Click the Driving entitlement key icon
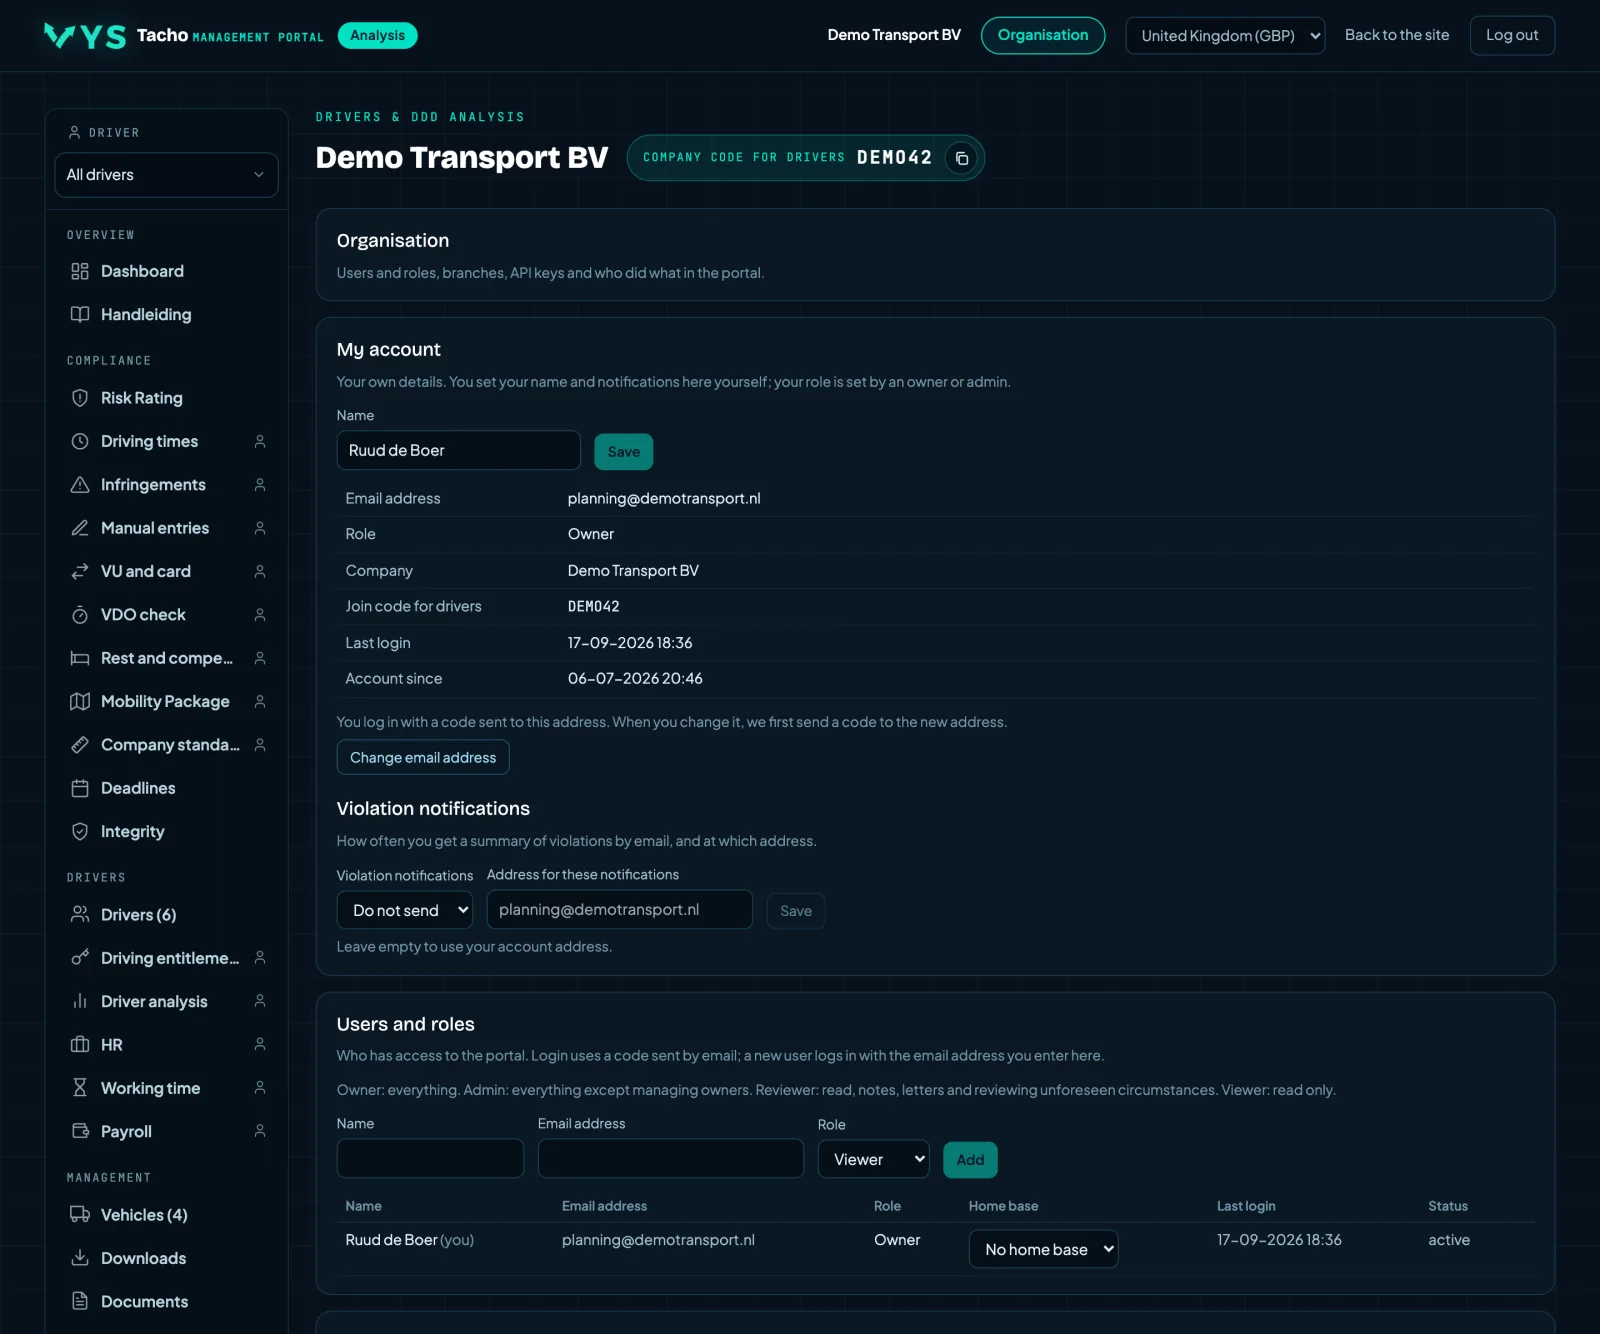 click(x=80, y=958)
